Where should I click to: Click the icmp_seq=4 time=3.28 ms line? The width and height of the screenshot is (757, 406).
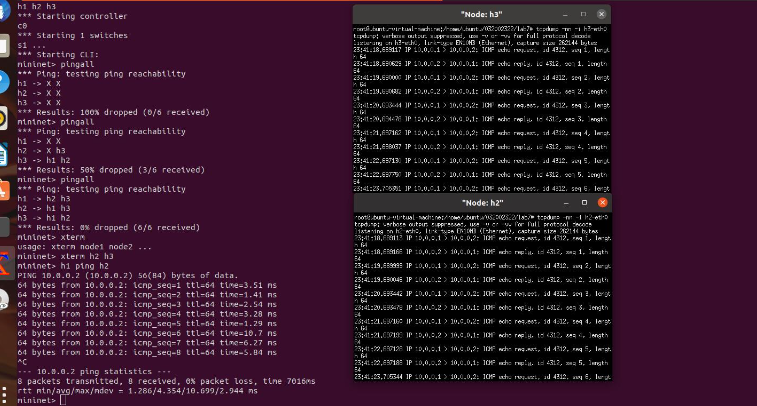(147, 314)
